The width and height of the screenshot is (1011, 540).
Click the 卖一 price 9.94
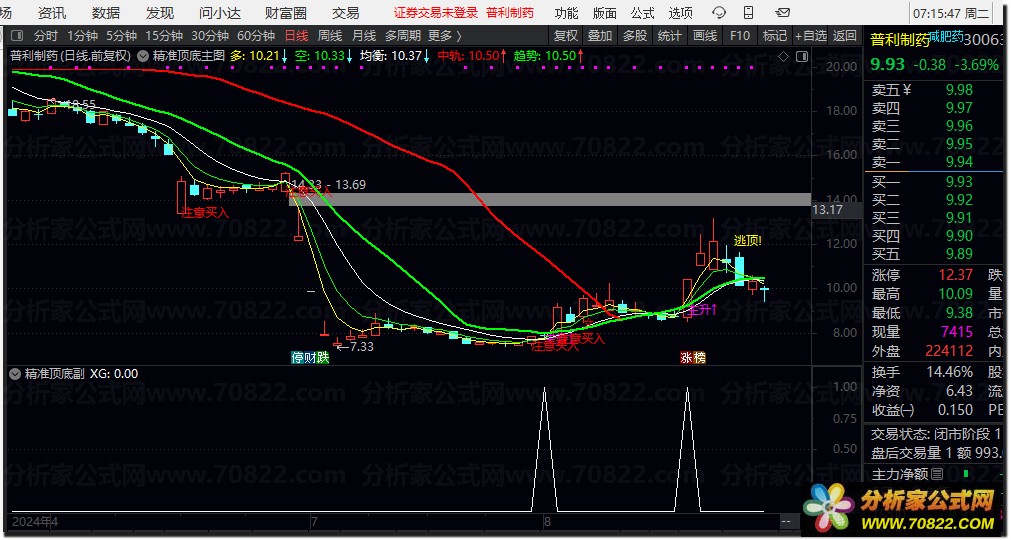click(959, 162)
